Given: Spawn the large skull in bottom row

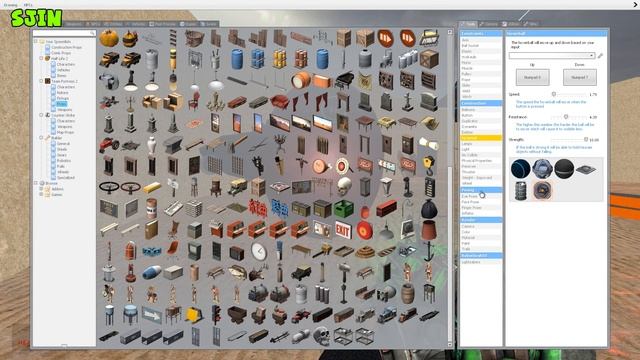Looking at the screenshot, I should [x=322, y=336].
